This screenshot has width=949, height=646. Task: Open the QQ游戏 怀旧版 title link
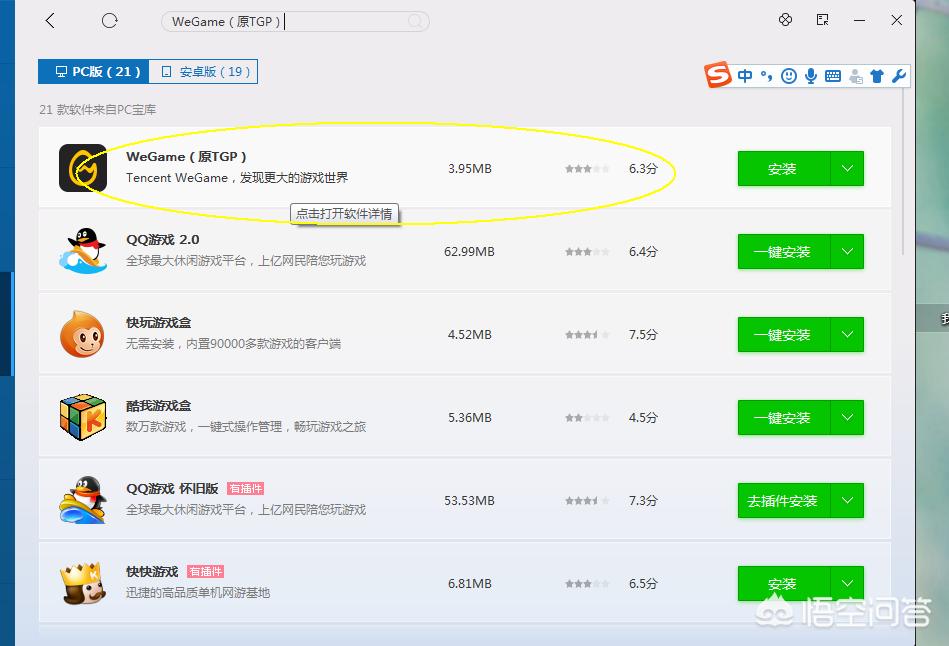[172, 488]
